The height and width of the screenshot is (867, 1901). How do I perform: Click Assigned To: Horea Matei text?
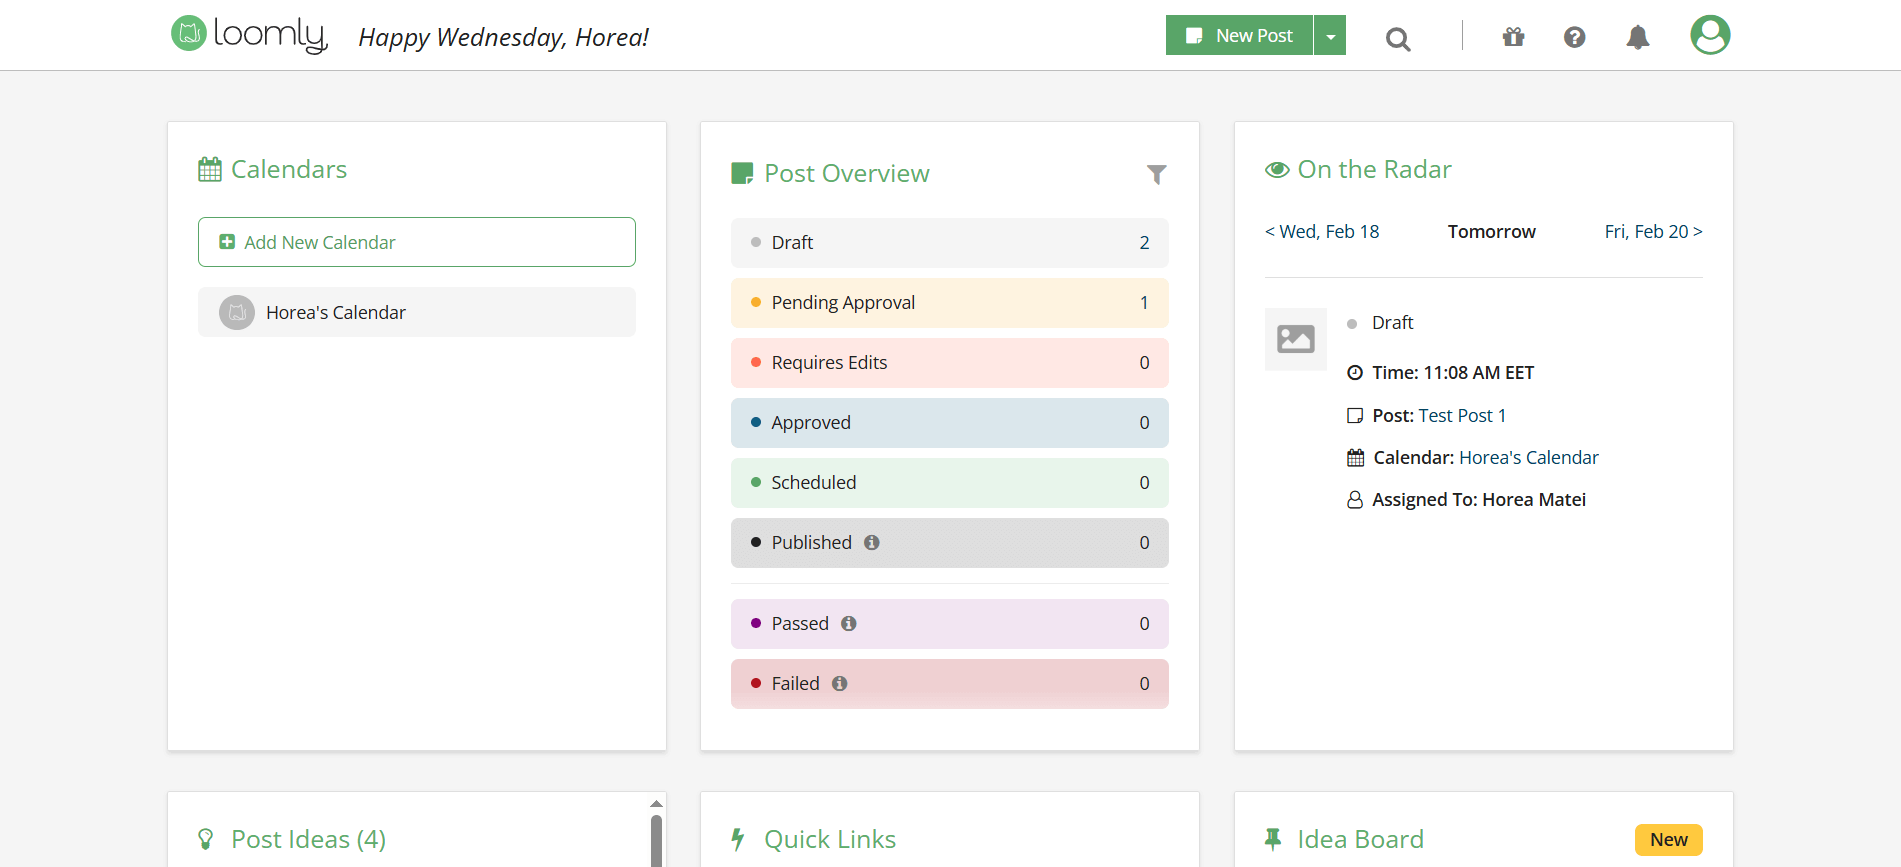1479,499
